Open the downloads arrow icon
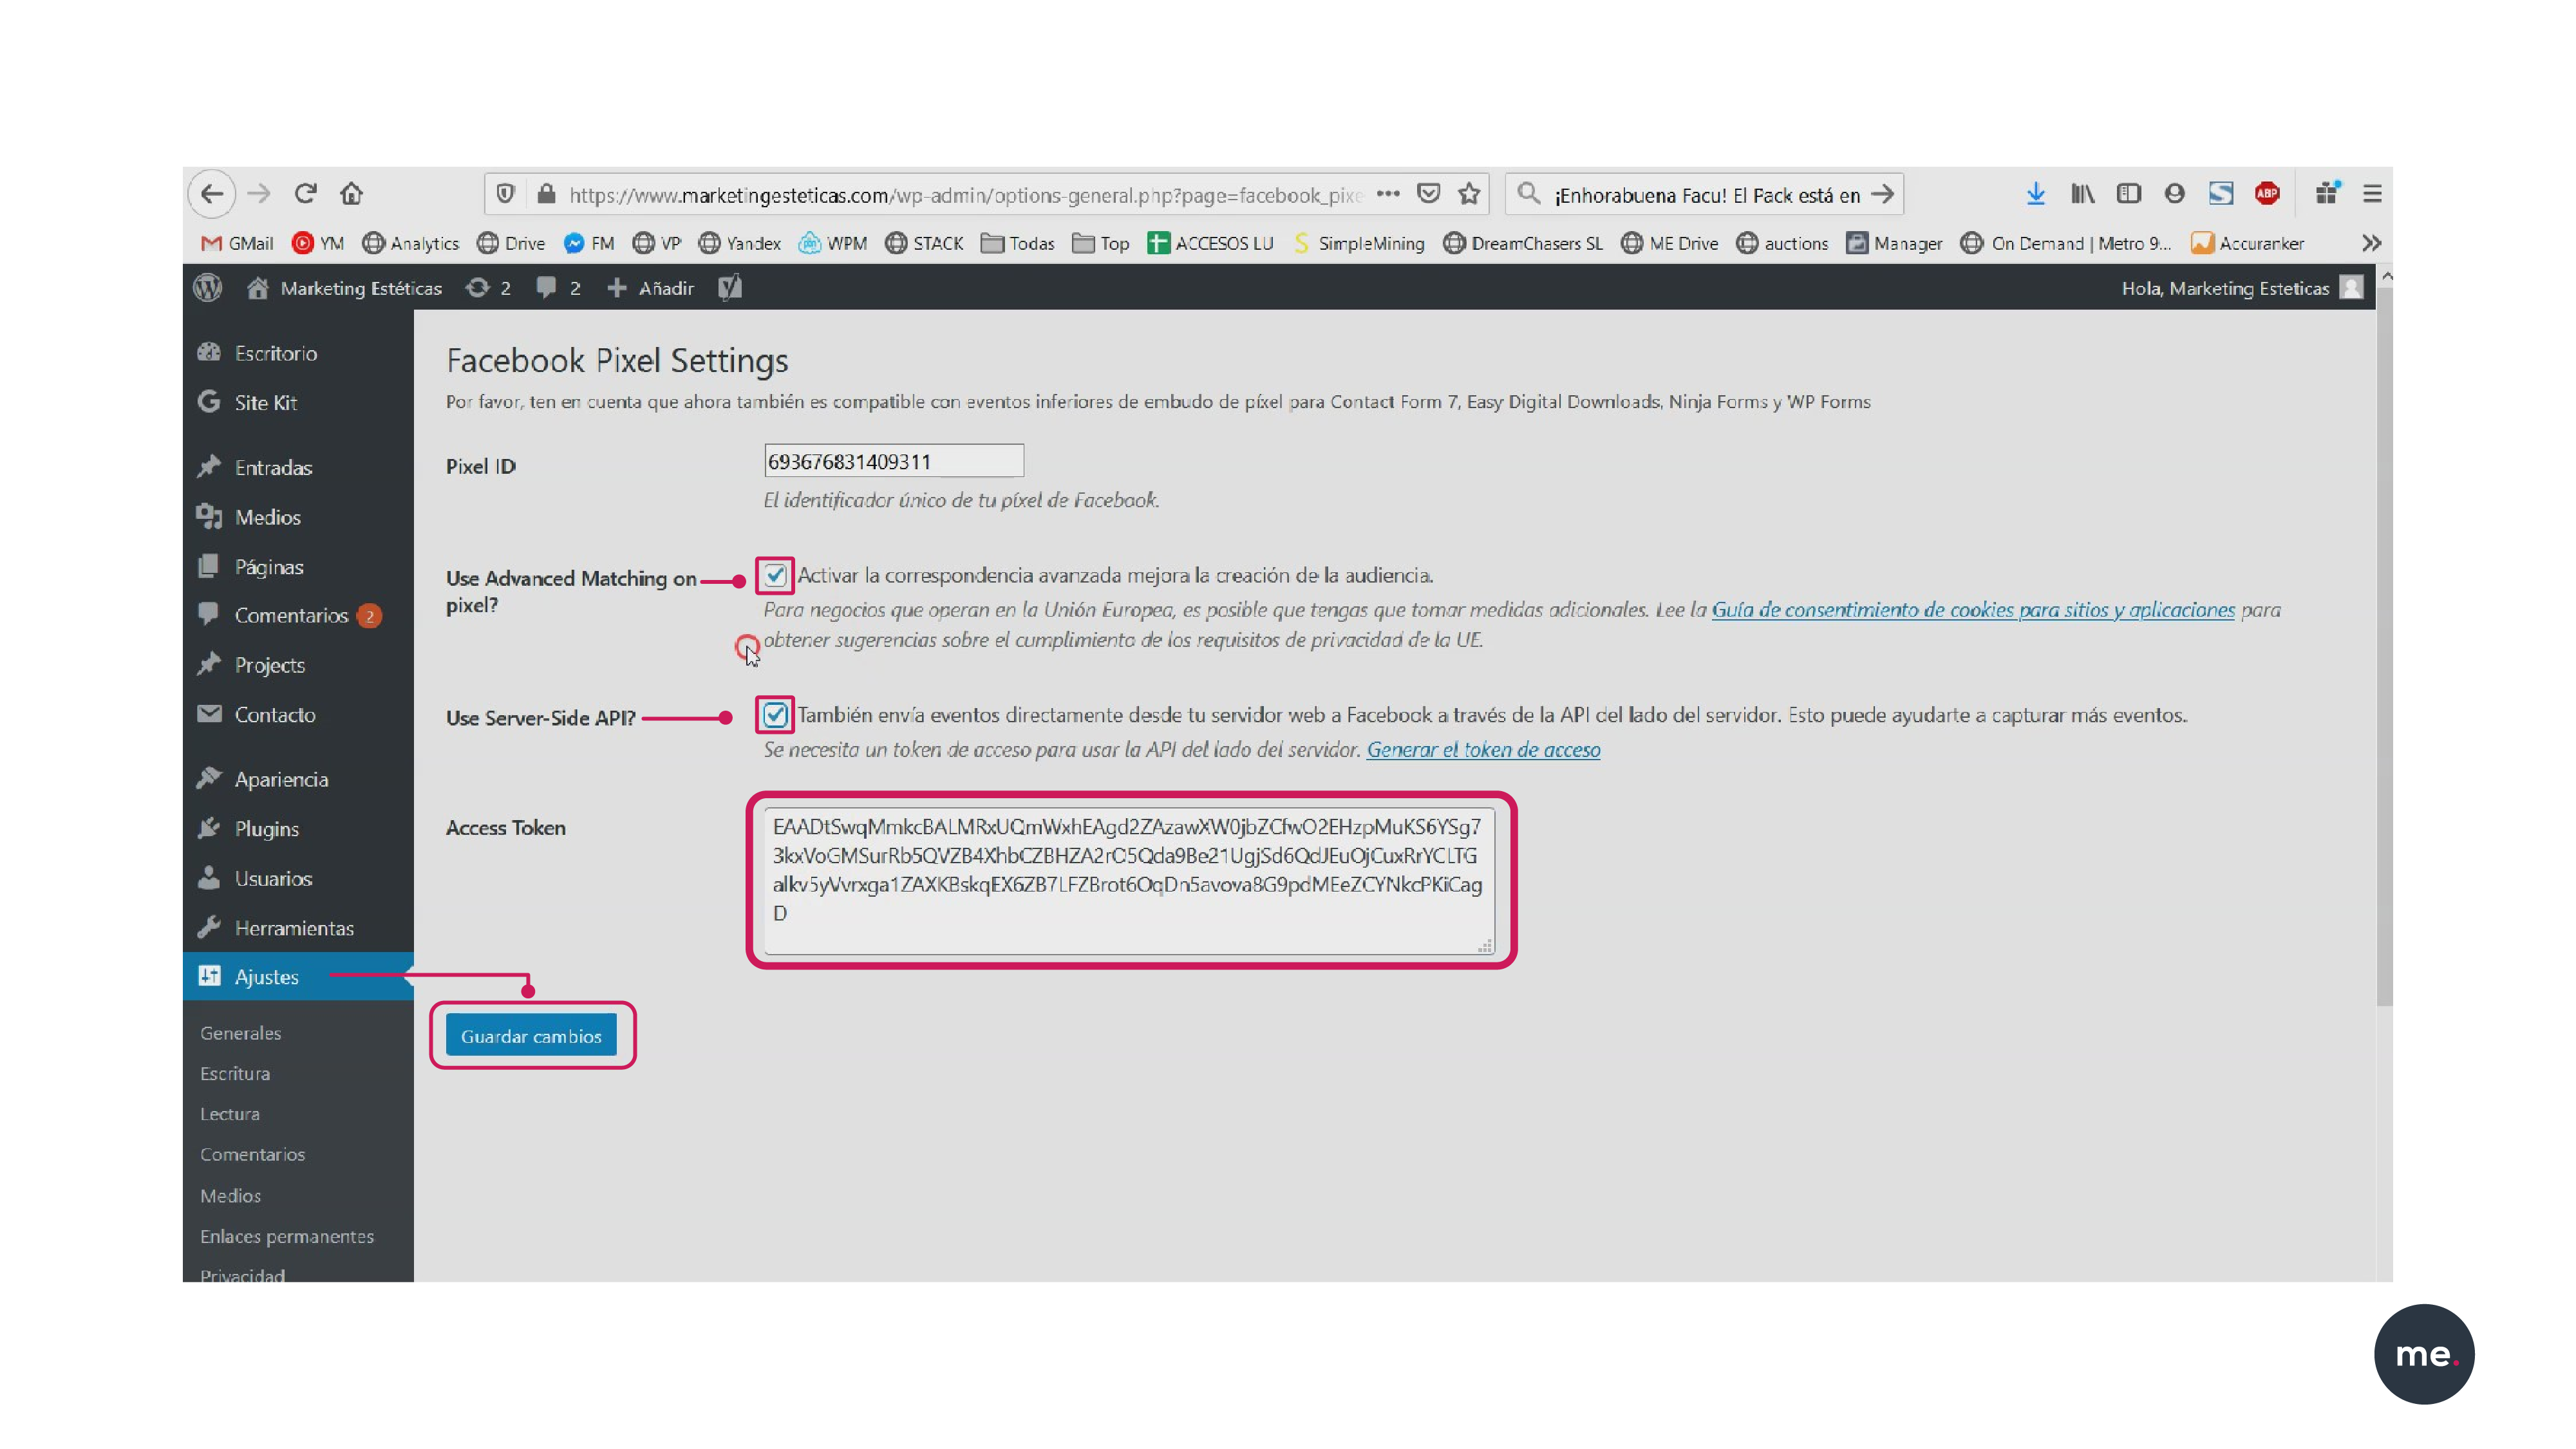 2035,194
